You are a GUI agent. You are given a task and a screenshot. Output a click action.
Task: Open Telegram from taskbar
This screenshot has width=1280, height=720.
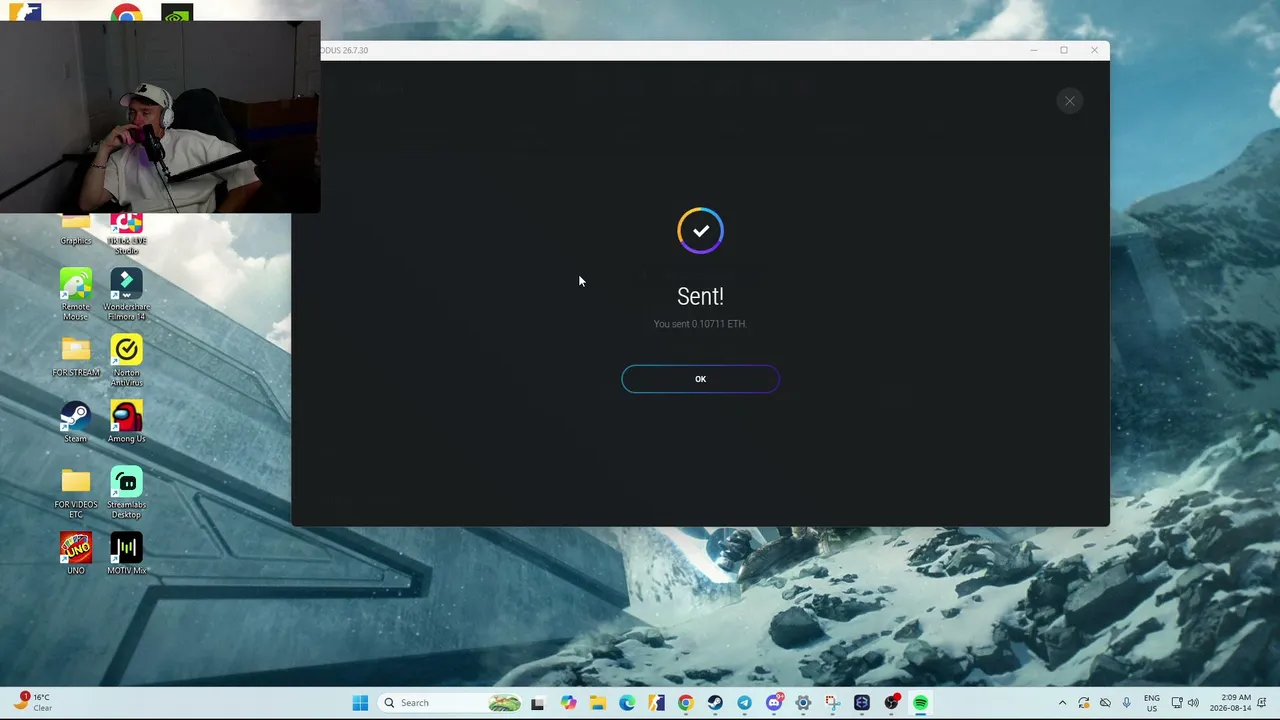coord(744,703)
